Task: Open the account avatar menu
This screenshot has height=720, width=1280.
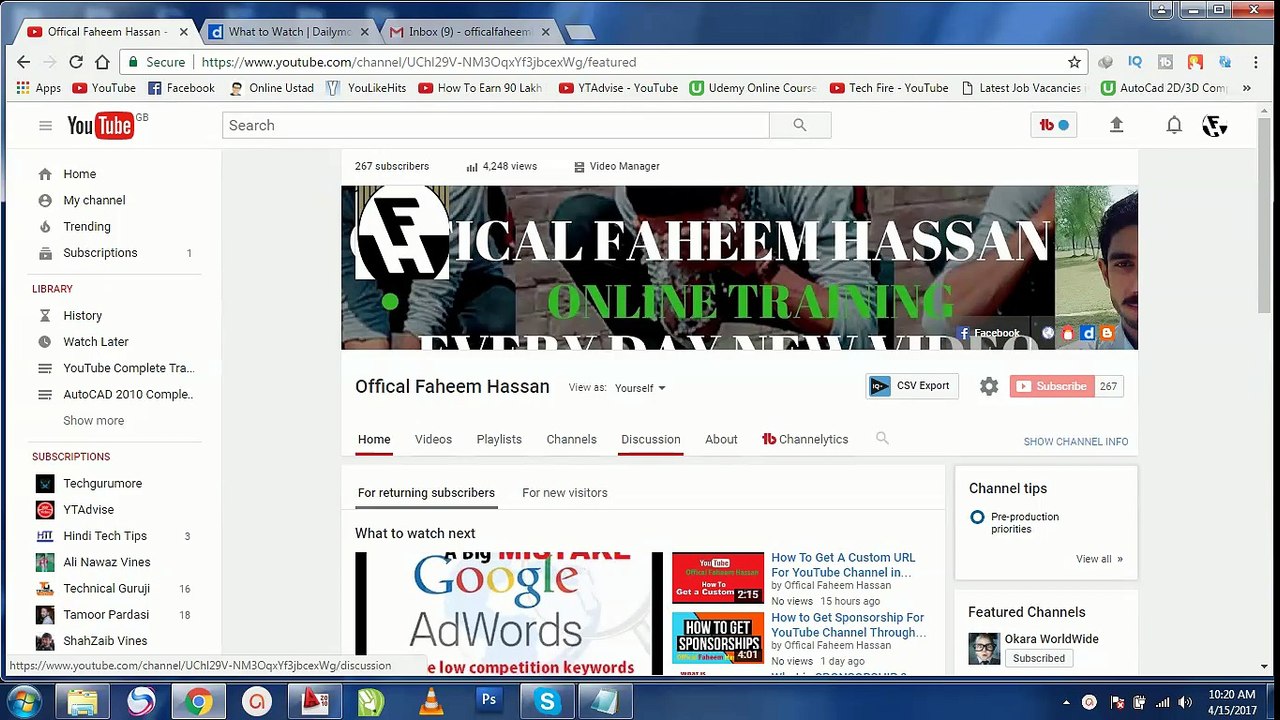Action: (x=1214, y=125)
